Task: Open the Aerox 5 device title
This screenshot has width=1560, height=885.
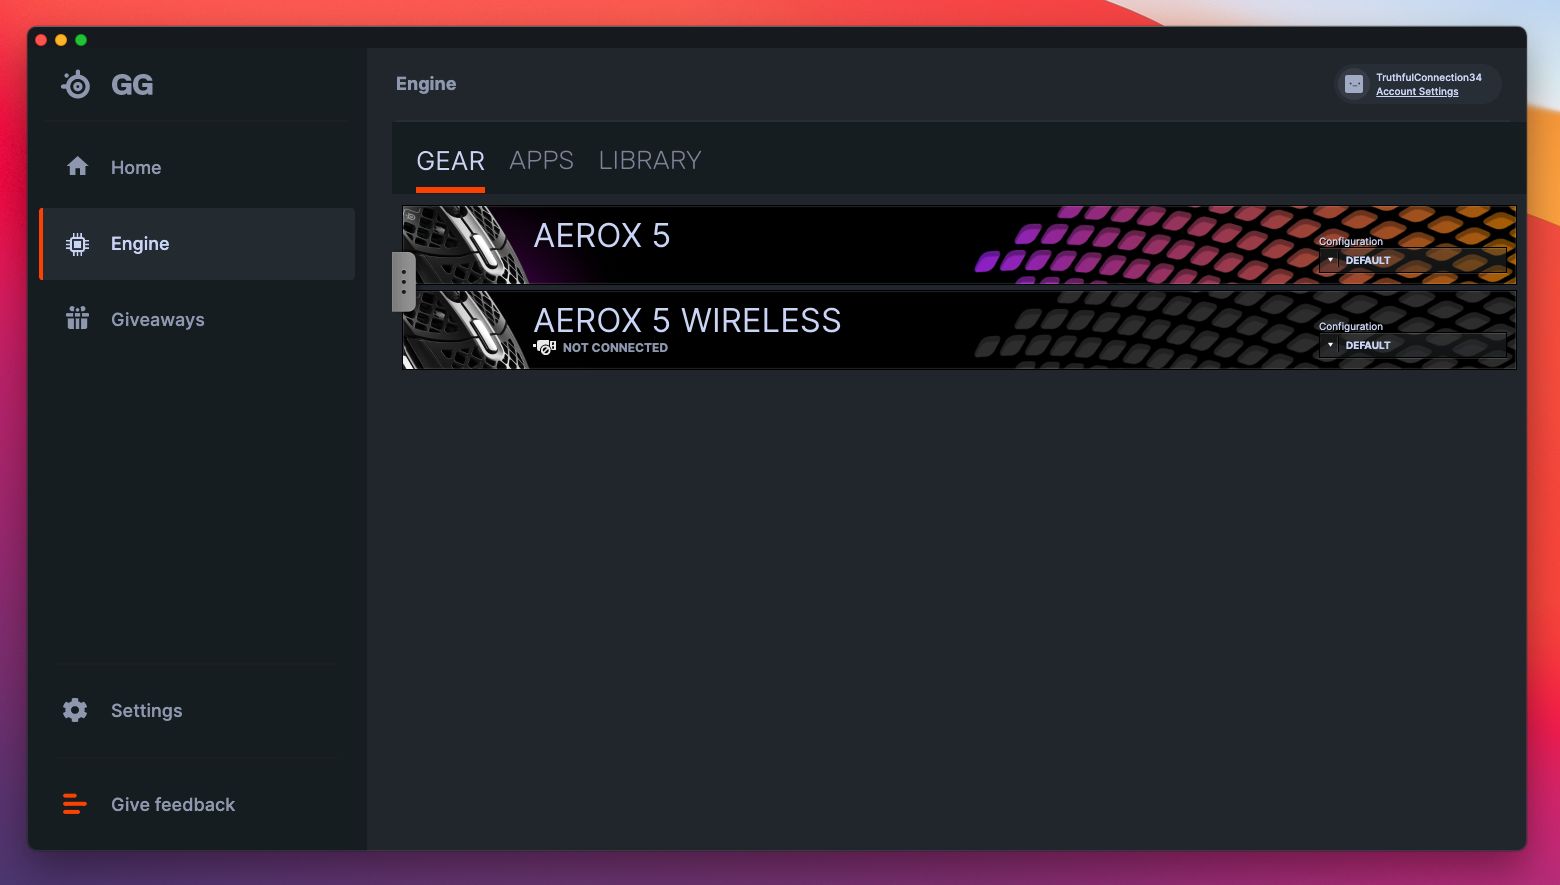Action: (602, 236)
